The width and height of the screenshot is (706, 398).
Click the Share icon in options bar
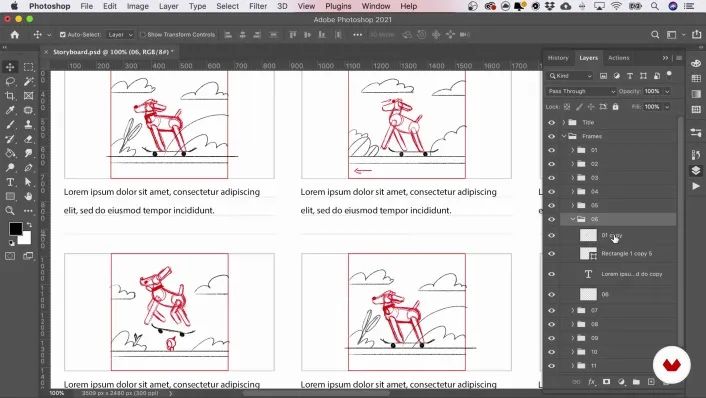coord(697,34)
